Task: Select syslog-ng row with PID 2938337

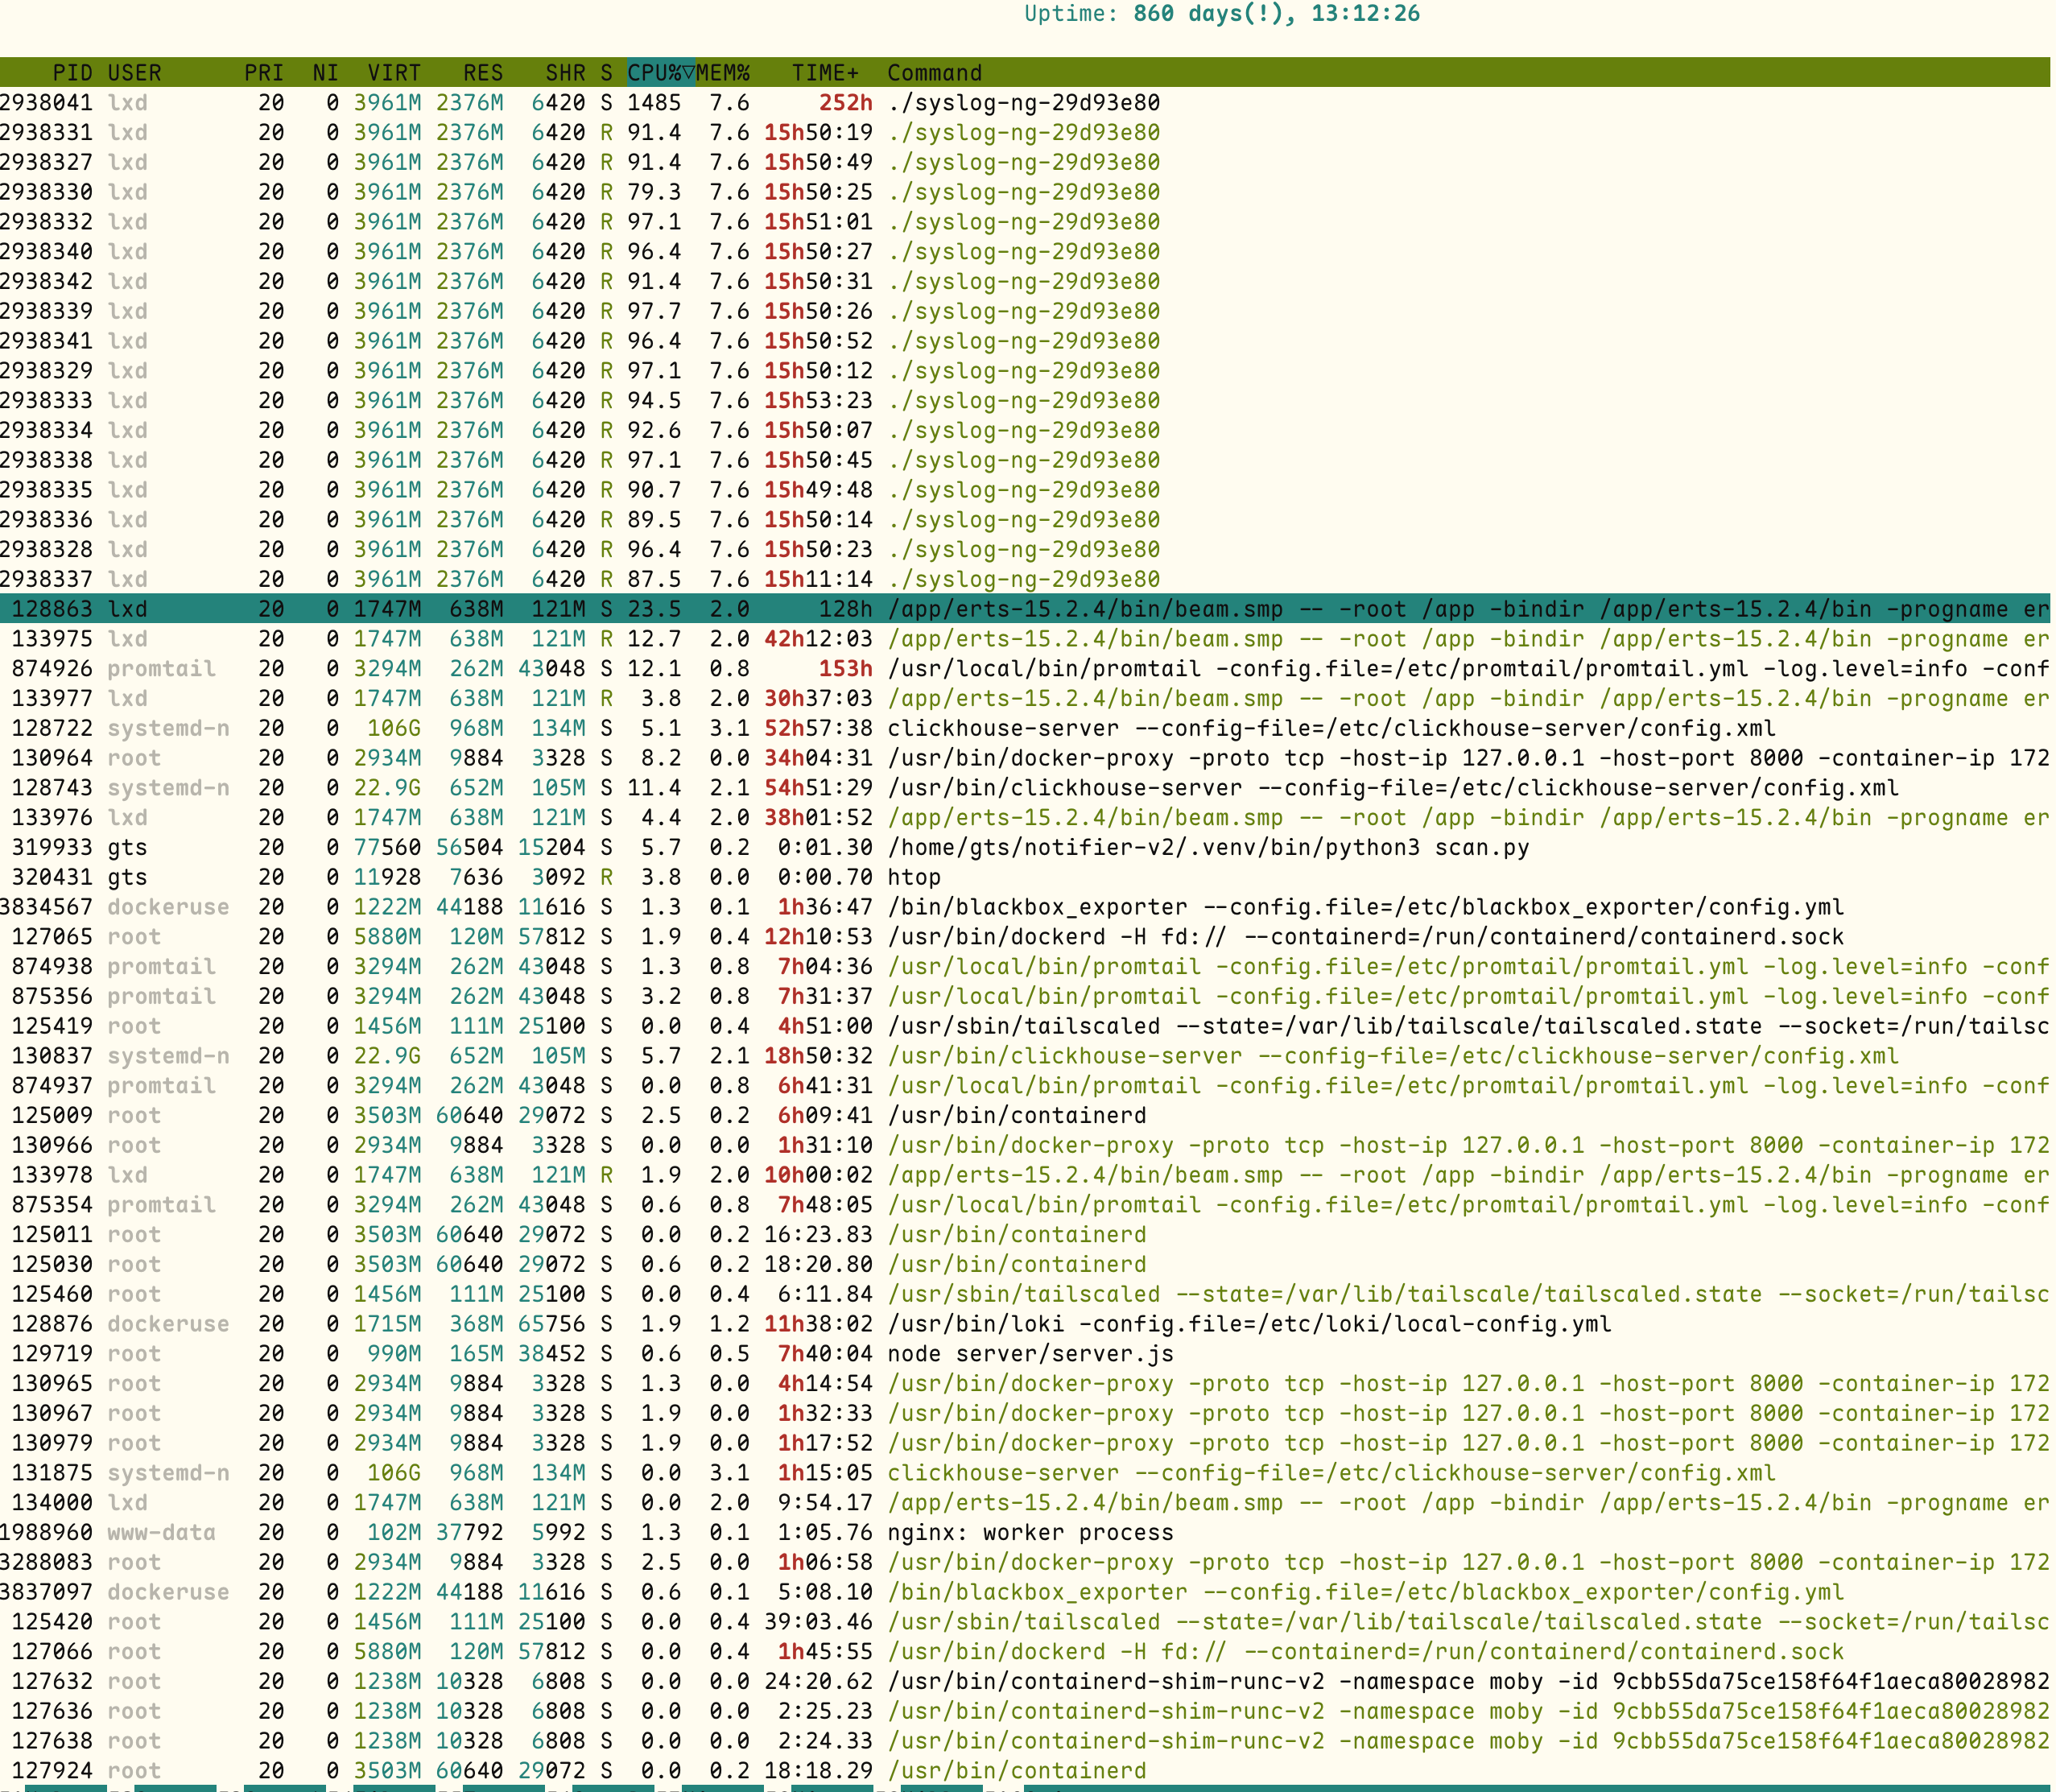Action: click(x=1025, y=579)
